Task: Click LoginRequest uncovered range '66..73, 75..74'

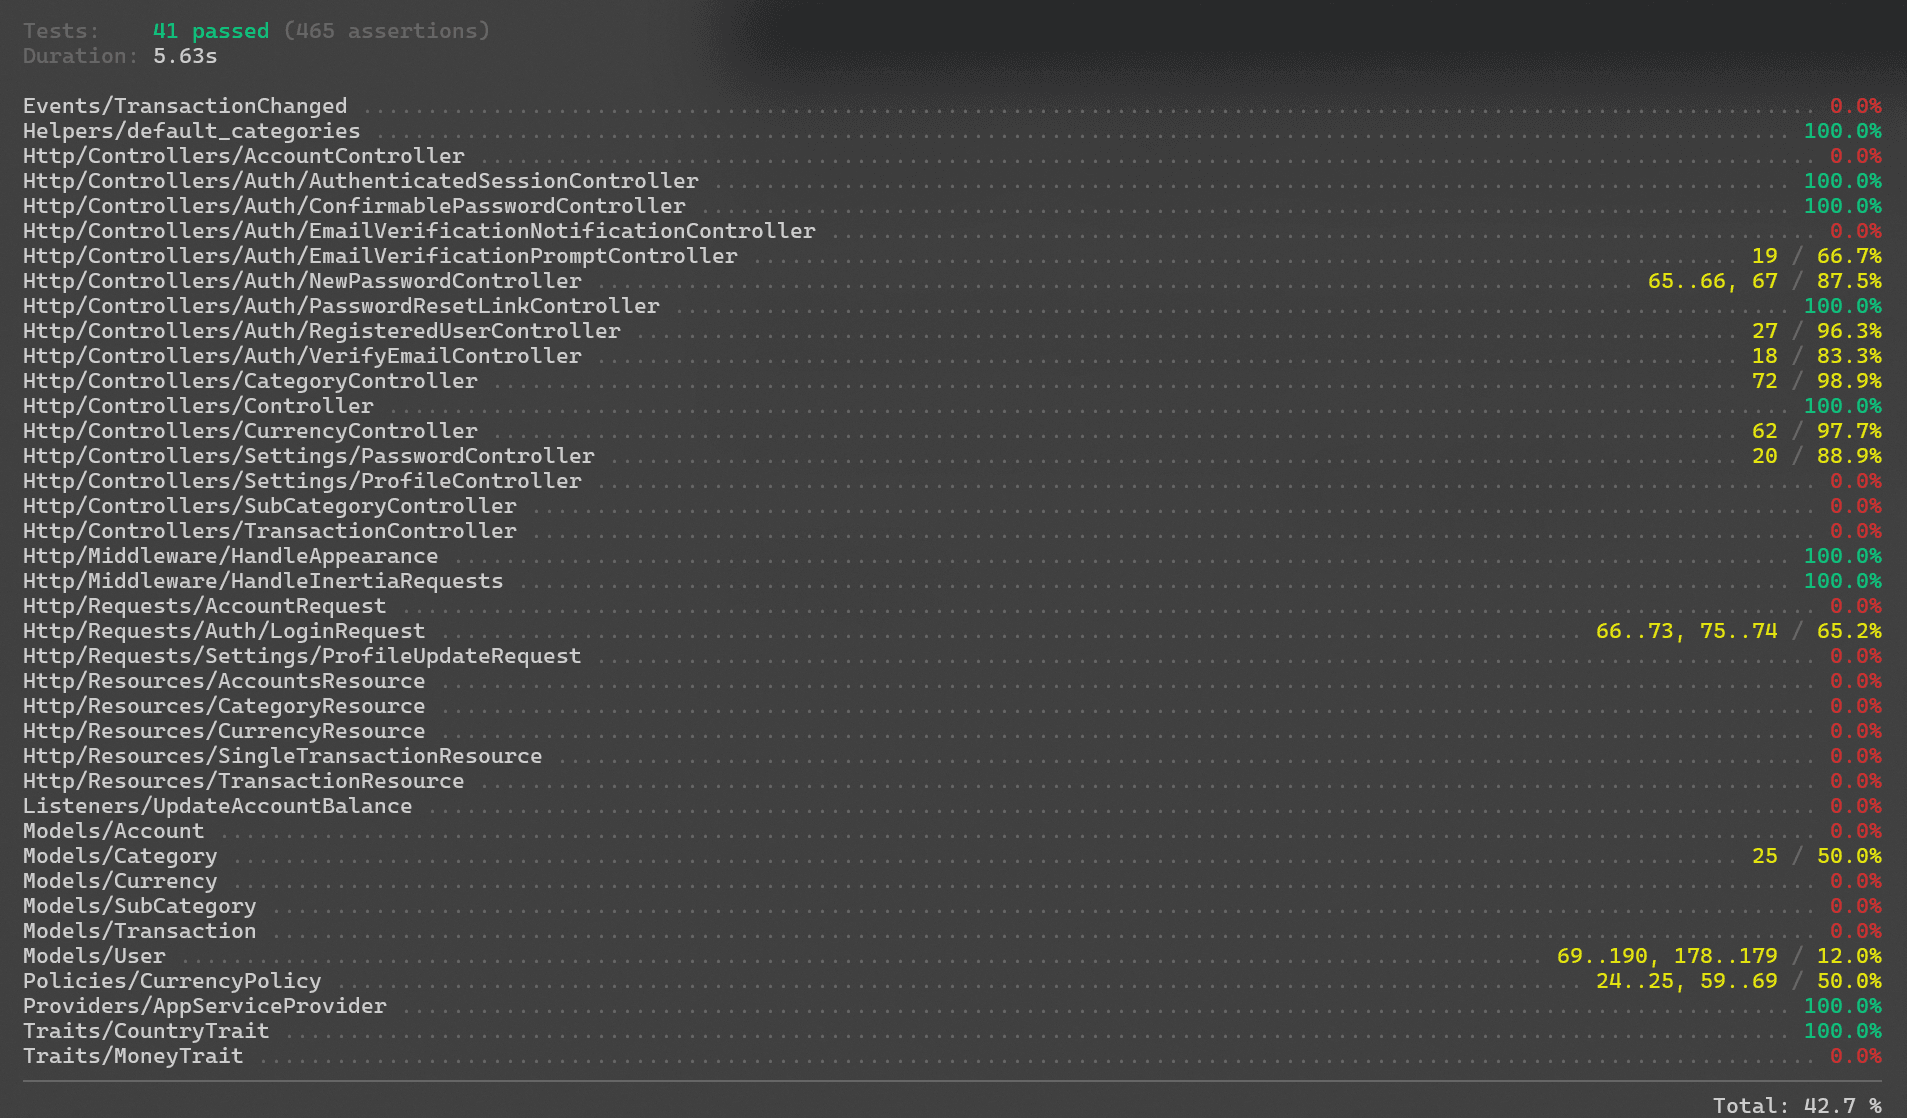Action: 1687,631
